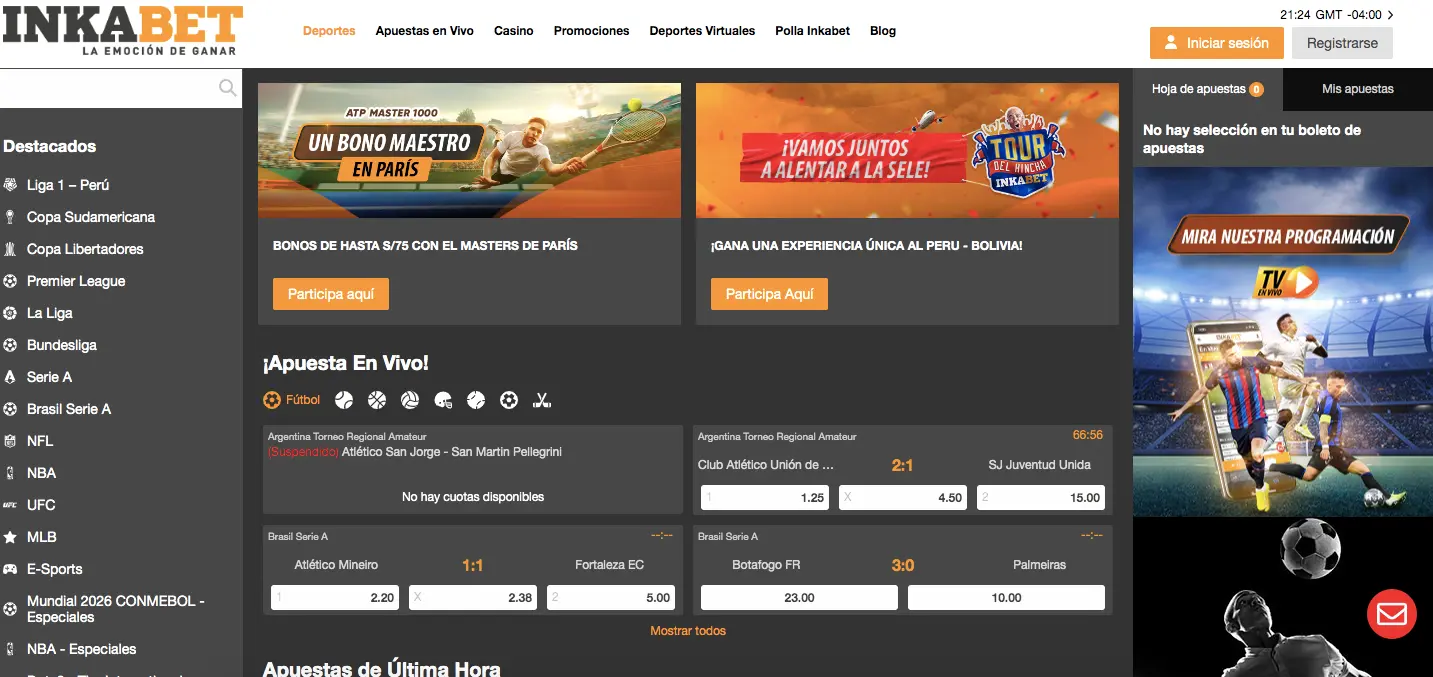Open the Atlético Mineiro 1:1 match score
Viewport: 1433px width, 677px height.
click(x=473, y=565)
